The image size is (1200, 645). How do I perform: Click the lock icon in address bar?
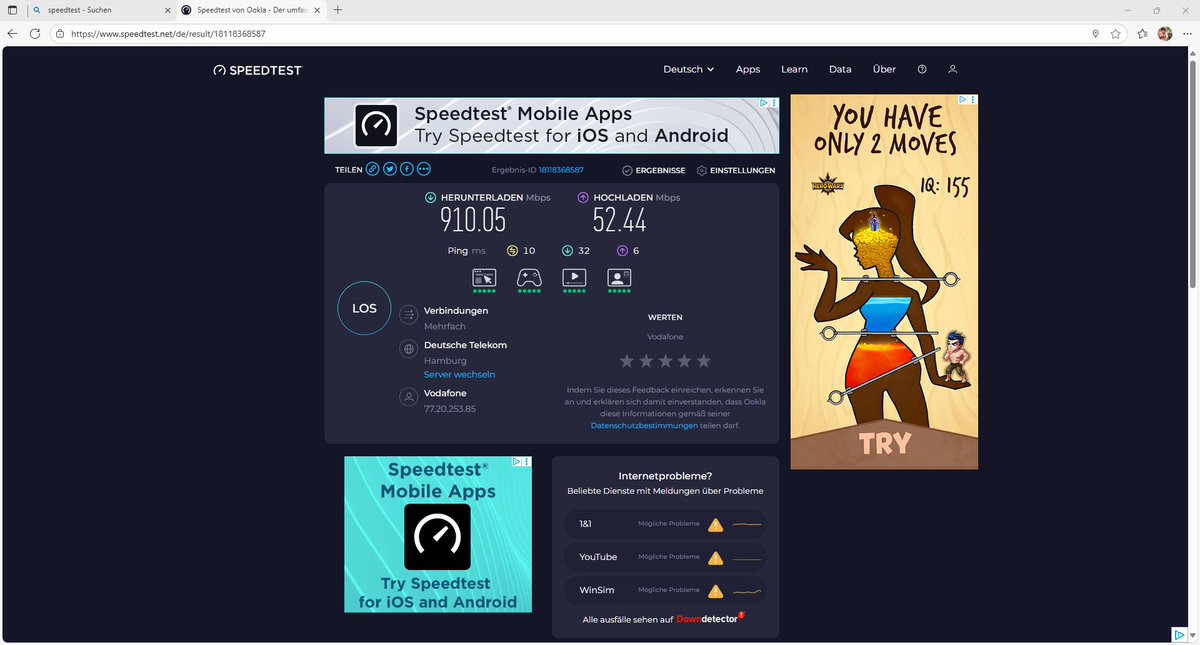(x=60, y=33)
